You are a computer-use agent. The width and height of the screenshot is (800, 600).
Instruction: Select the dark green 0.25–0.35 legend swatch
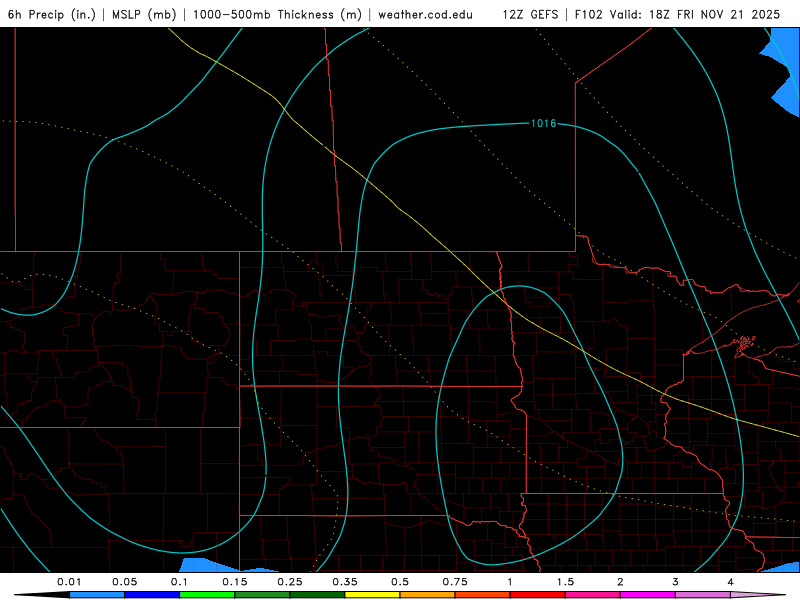point(317,595)
